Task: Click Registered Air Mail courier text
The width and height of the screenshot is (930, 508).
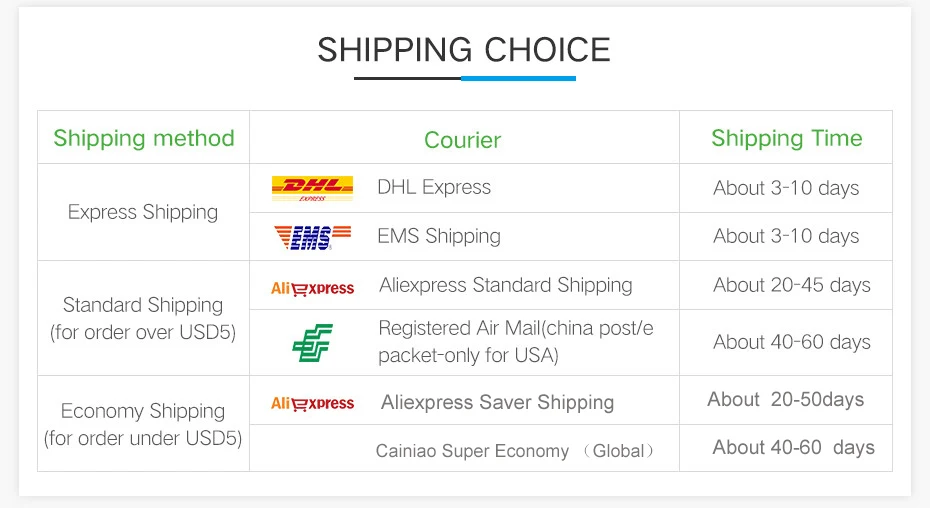Action: pos(515,341)
